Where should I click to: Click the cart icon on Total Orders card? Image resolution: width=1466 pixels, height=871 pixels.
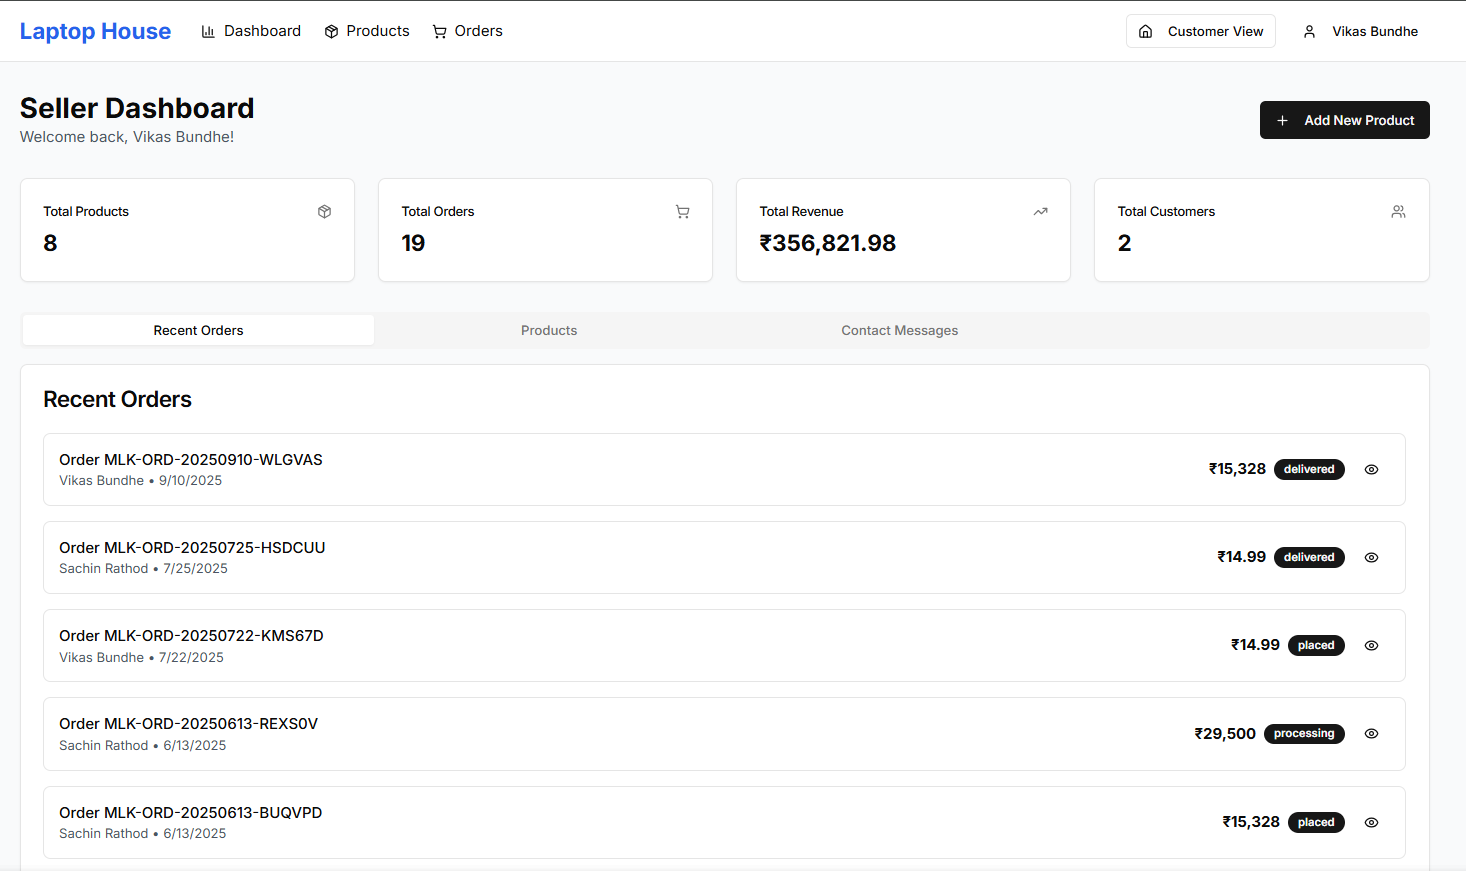(682, 211)
